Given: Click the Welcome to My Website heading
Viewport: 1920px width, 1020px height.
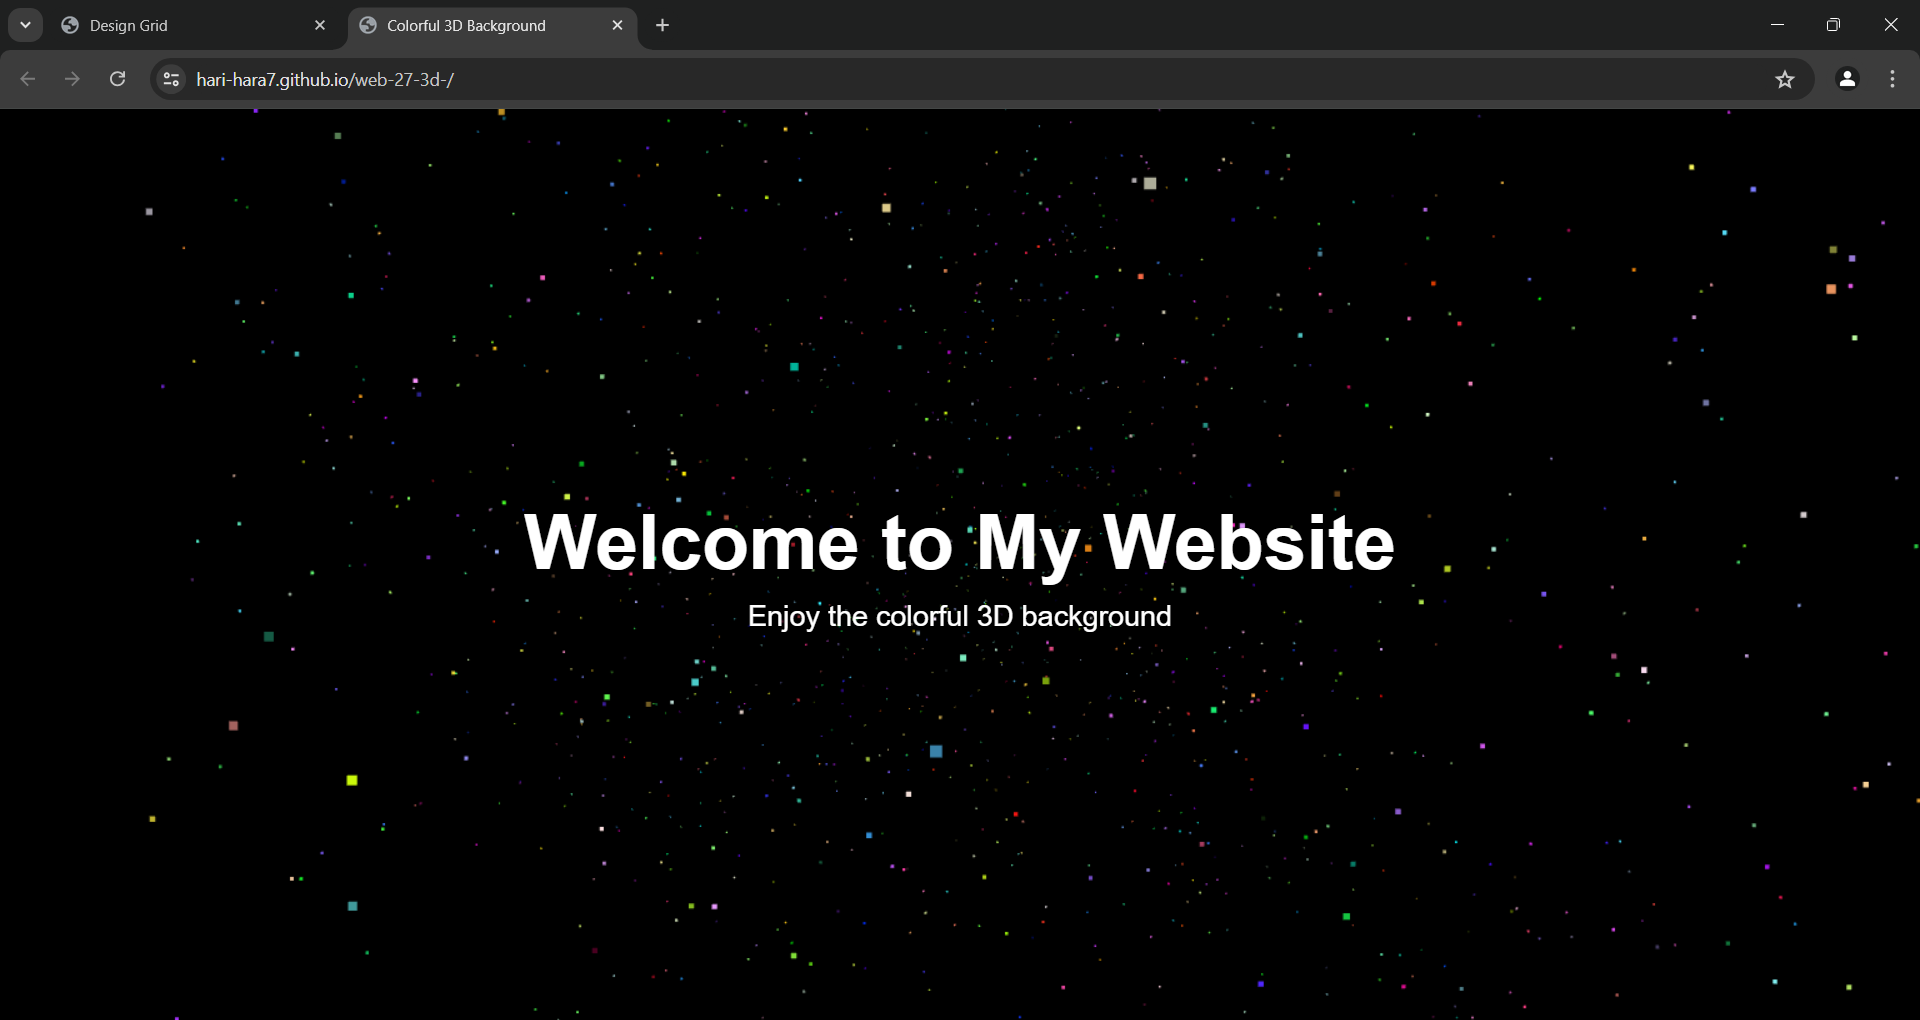Looking at the screenshot, I should coord(959,543).
